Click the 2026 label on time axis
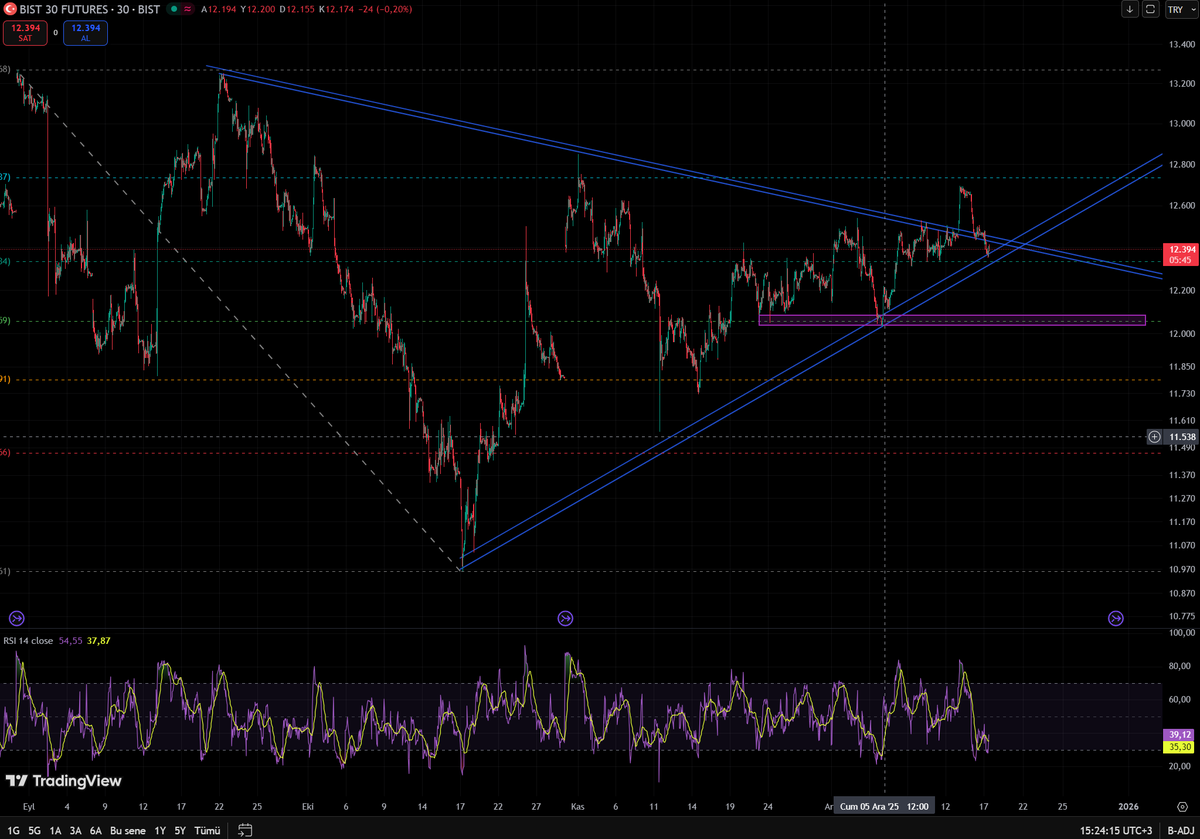This screenshot has height=839, width=1200. 1128,806
